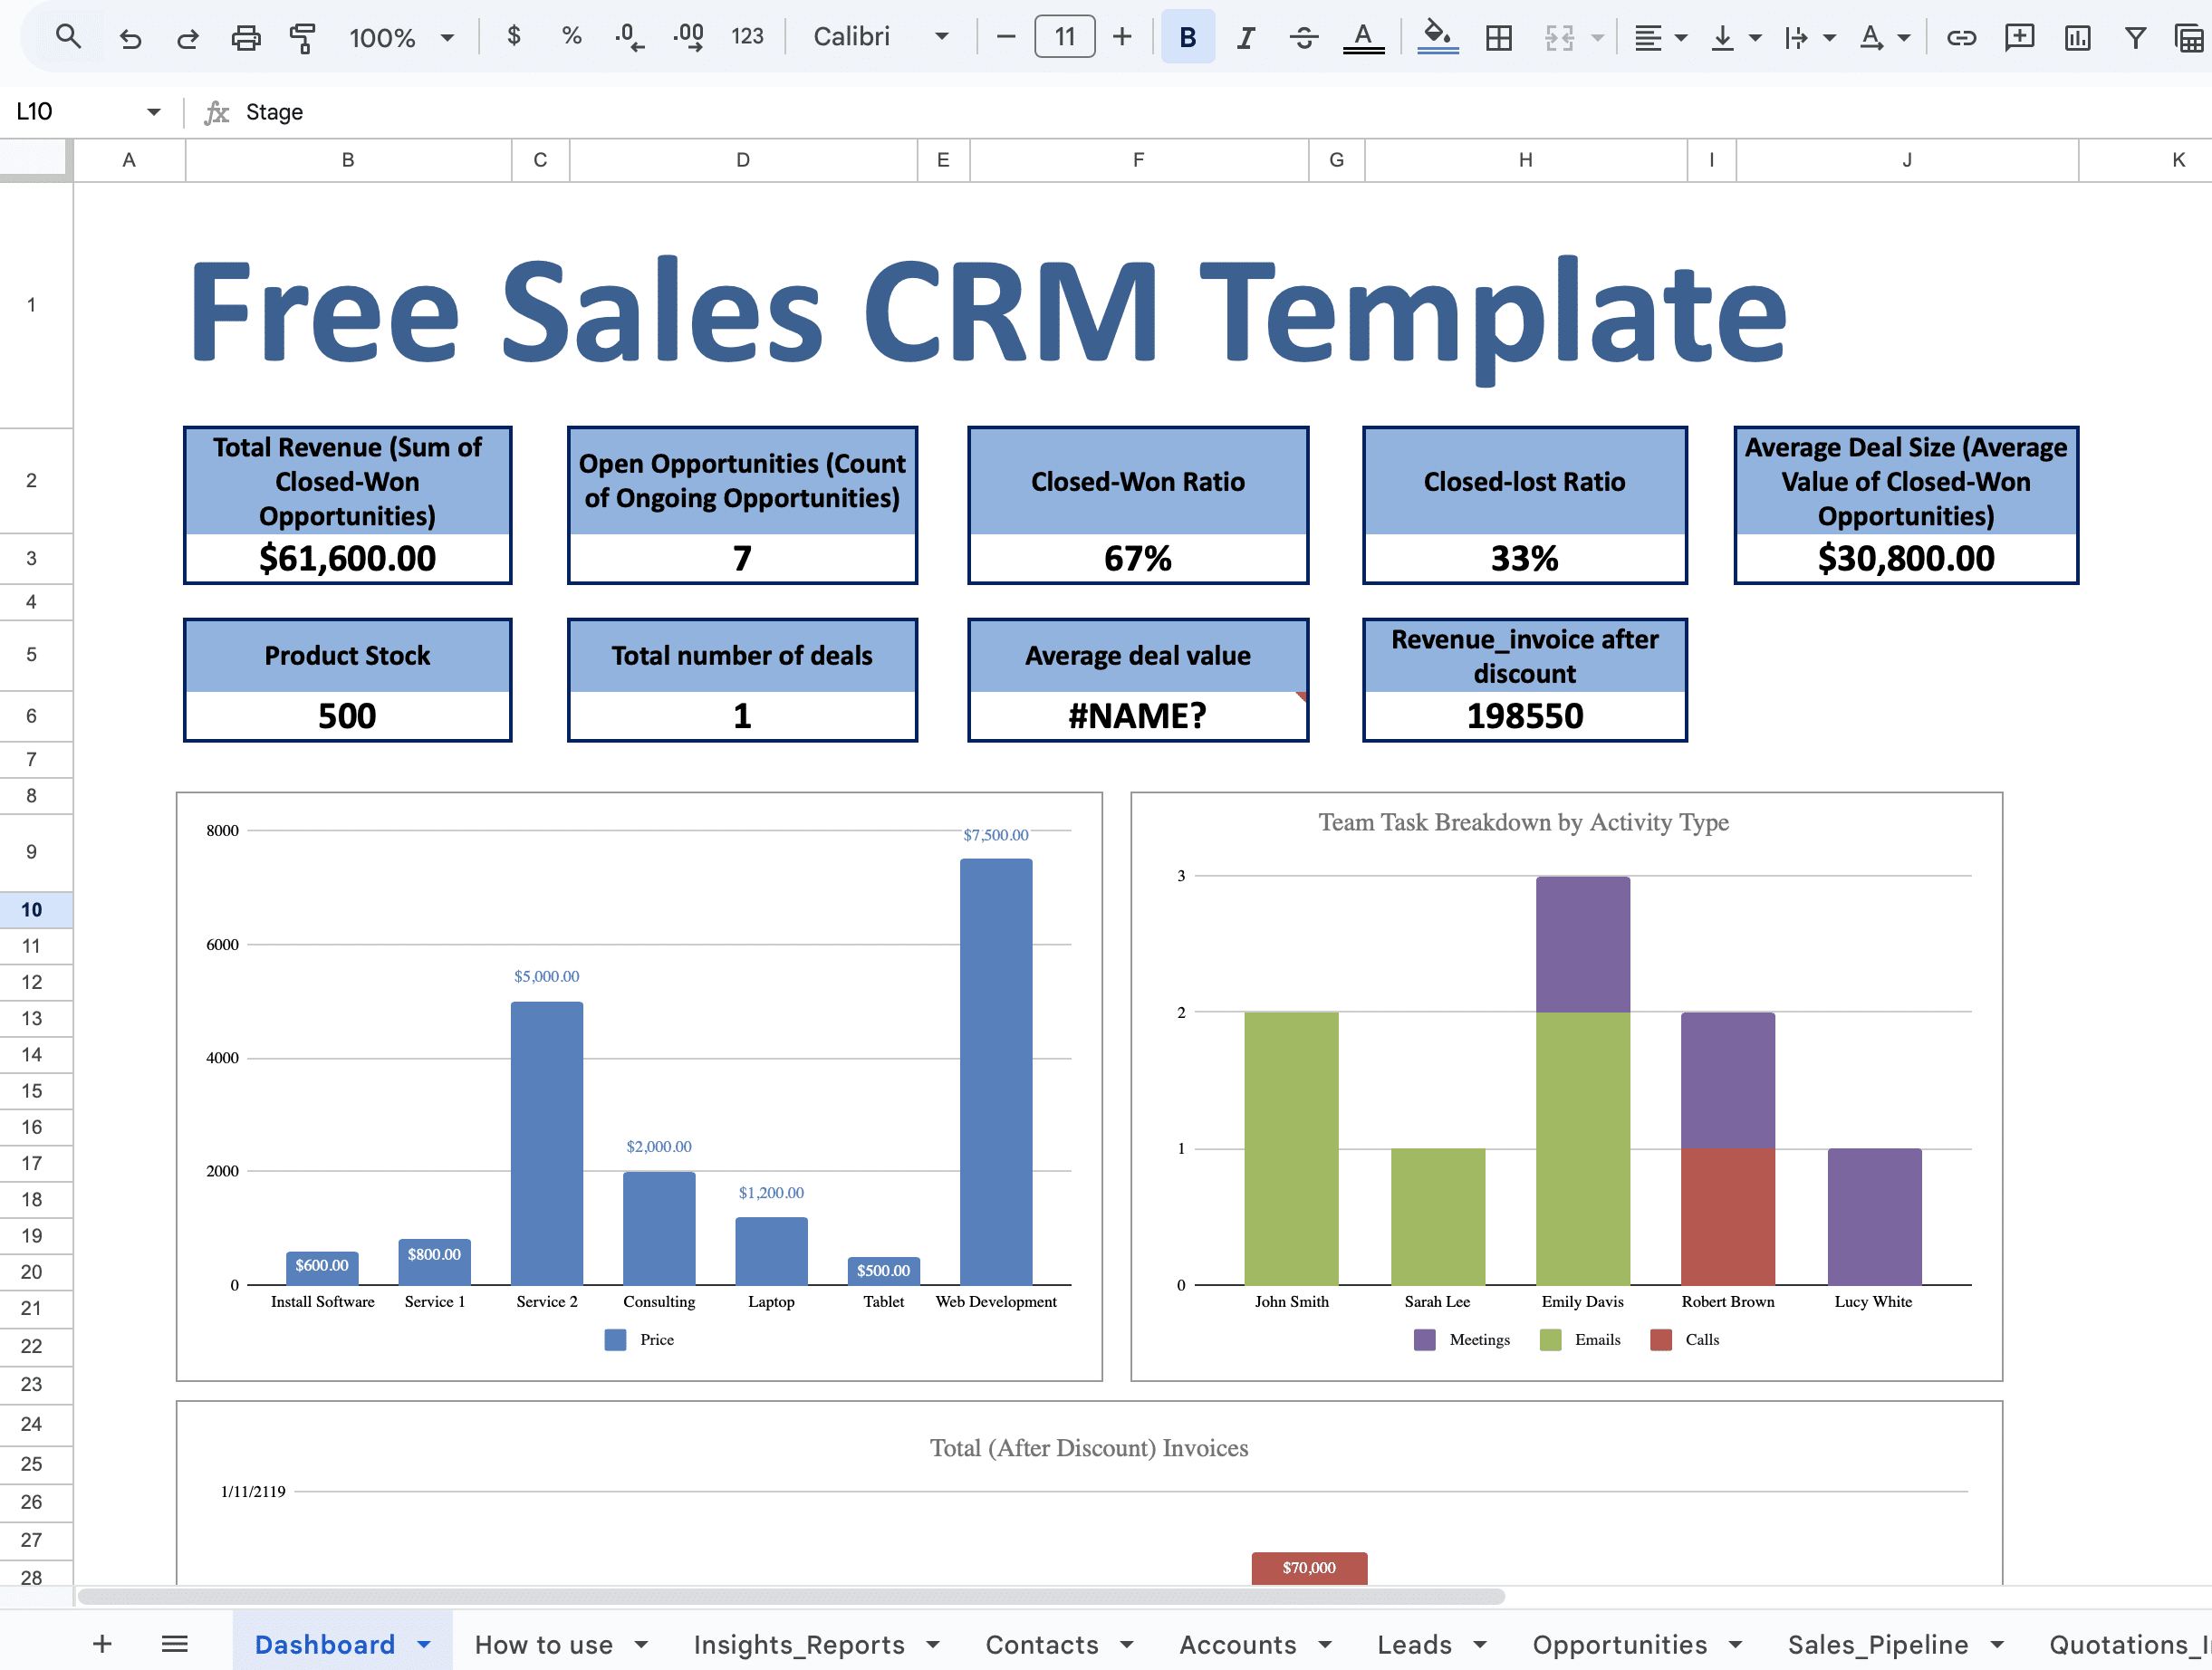Insert a chart from the toolbar
This screenshot has height=1670, width=2212.
[x=2077, y=38]
